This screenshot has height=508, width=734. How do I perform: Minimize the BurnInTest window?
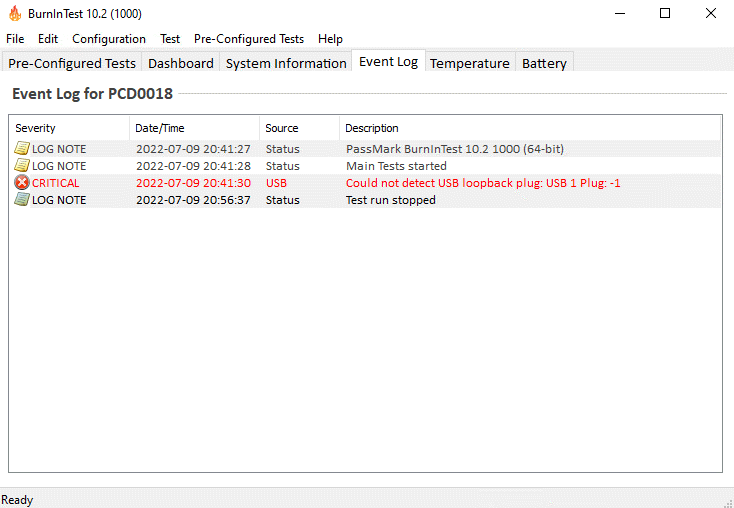(x=620, y=14)
